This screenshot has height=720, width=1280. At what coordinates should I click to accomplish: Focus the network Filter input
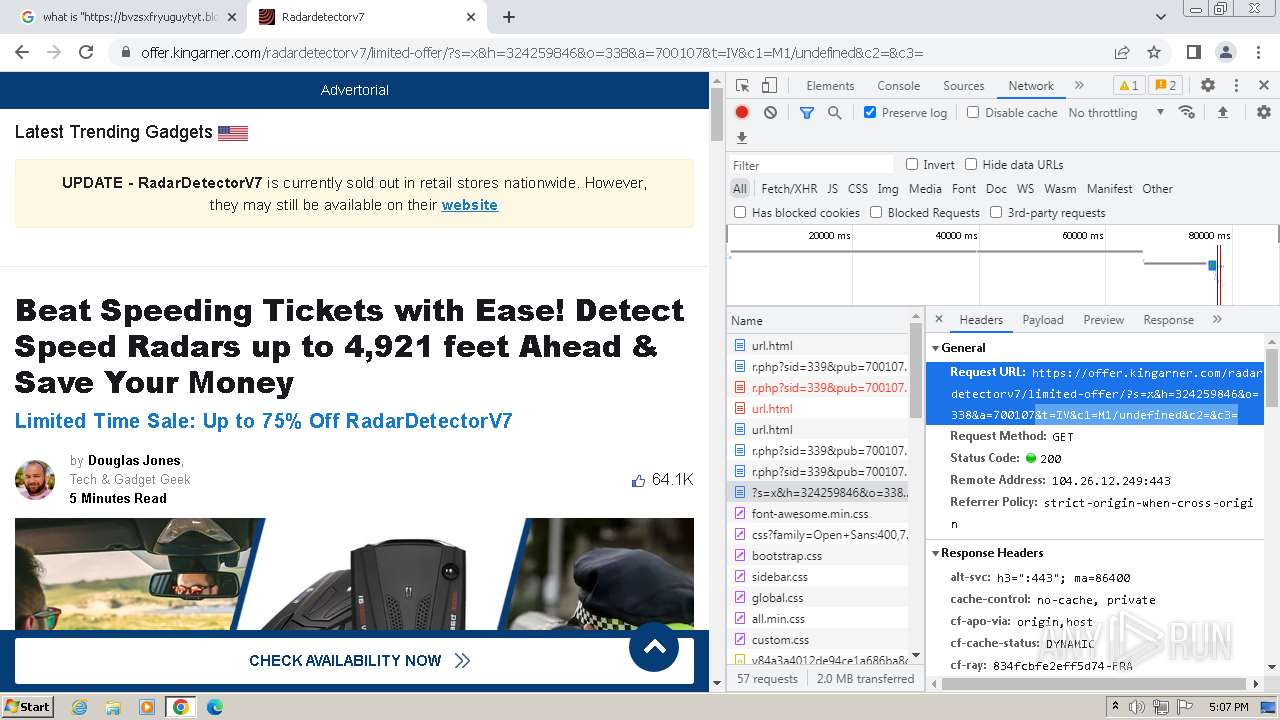tap(811, 165)
